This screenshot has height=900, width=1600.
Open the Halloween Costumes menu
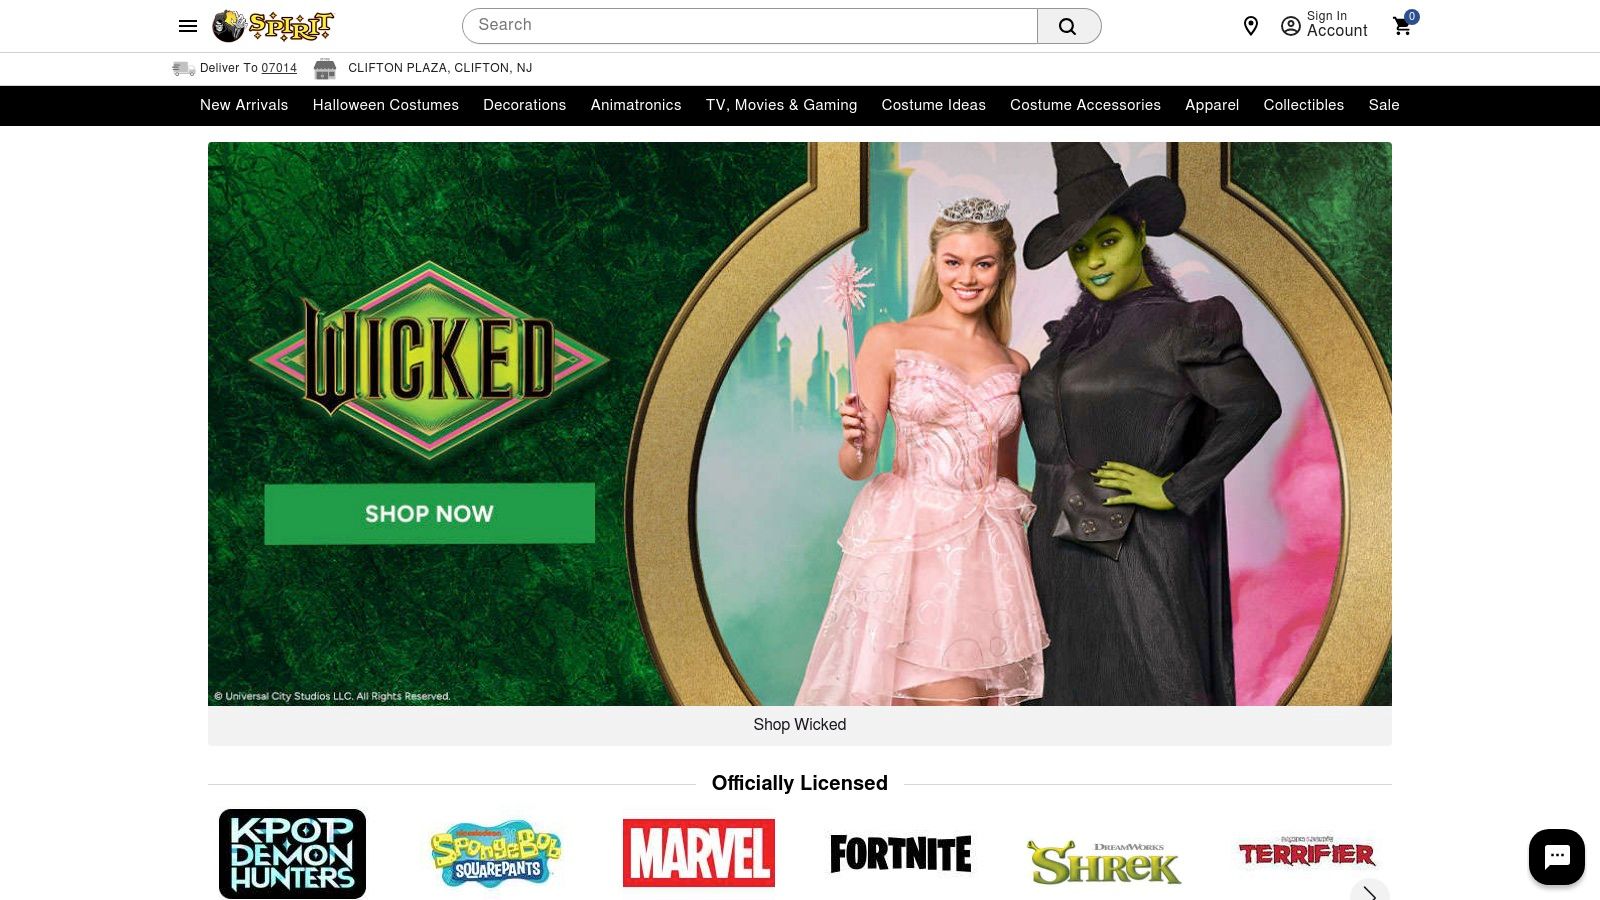coord(385,105)
